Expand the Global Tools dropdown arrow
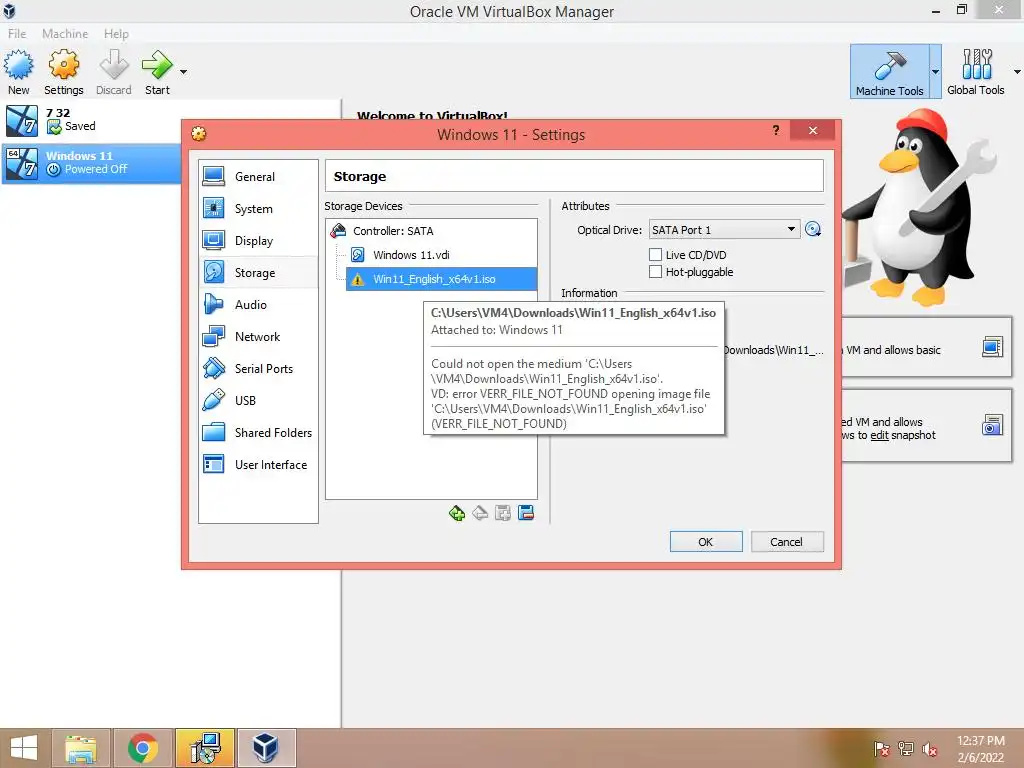The height and width of the screenshot is (768, 1024). tap(1017, 72)
